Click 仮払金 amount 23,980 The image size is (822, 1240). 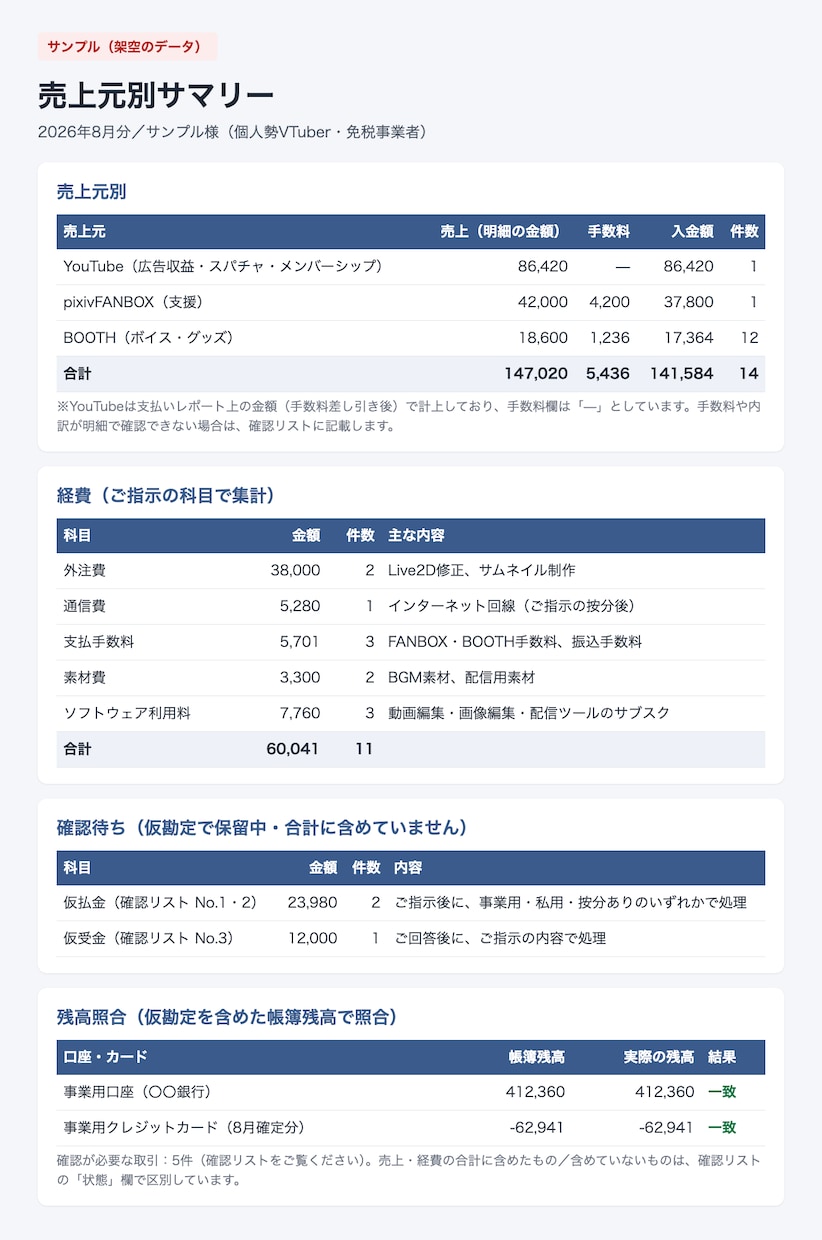(x=312, y=902)
